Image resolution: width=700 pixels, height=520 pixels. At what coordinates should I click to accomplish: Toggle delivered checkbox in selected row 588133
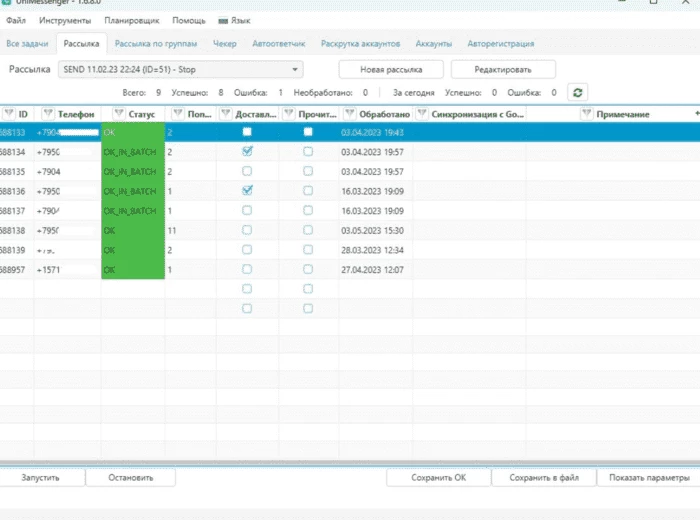pos(247,132)
